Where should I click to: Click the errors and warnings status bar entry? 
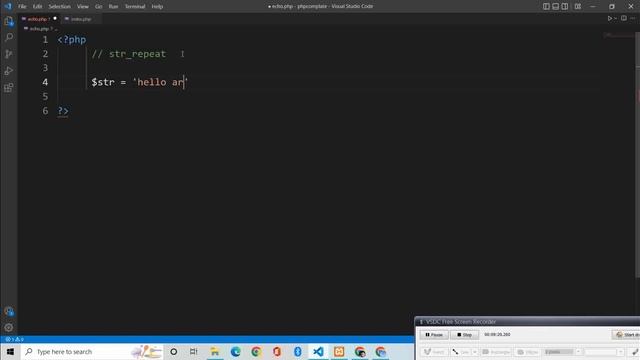pos(14,339)
